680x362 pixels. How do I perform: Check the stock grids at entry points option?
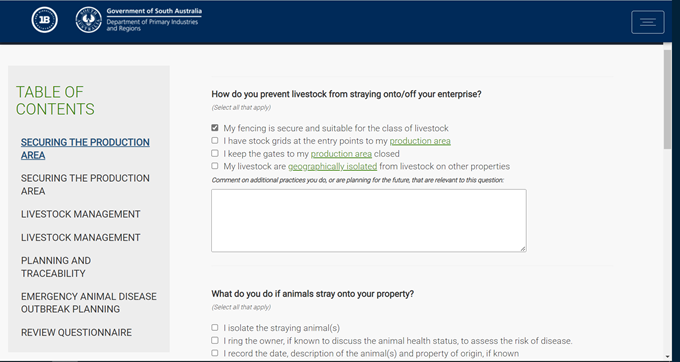pos(215,140)
